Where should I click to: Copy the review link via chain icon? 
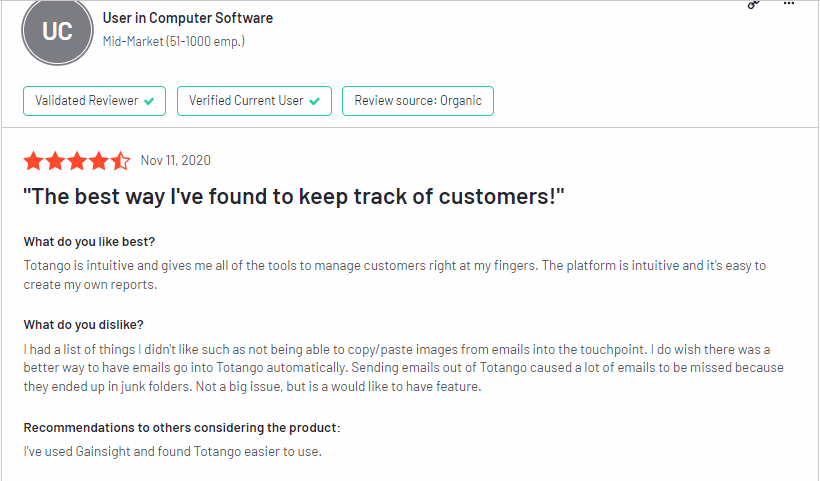[x=753, y=4]
